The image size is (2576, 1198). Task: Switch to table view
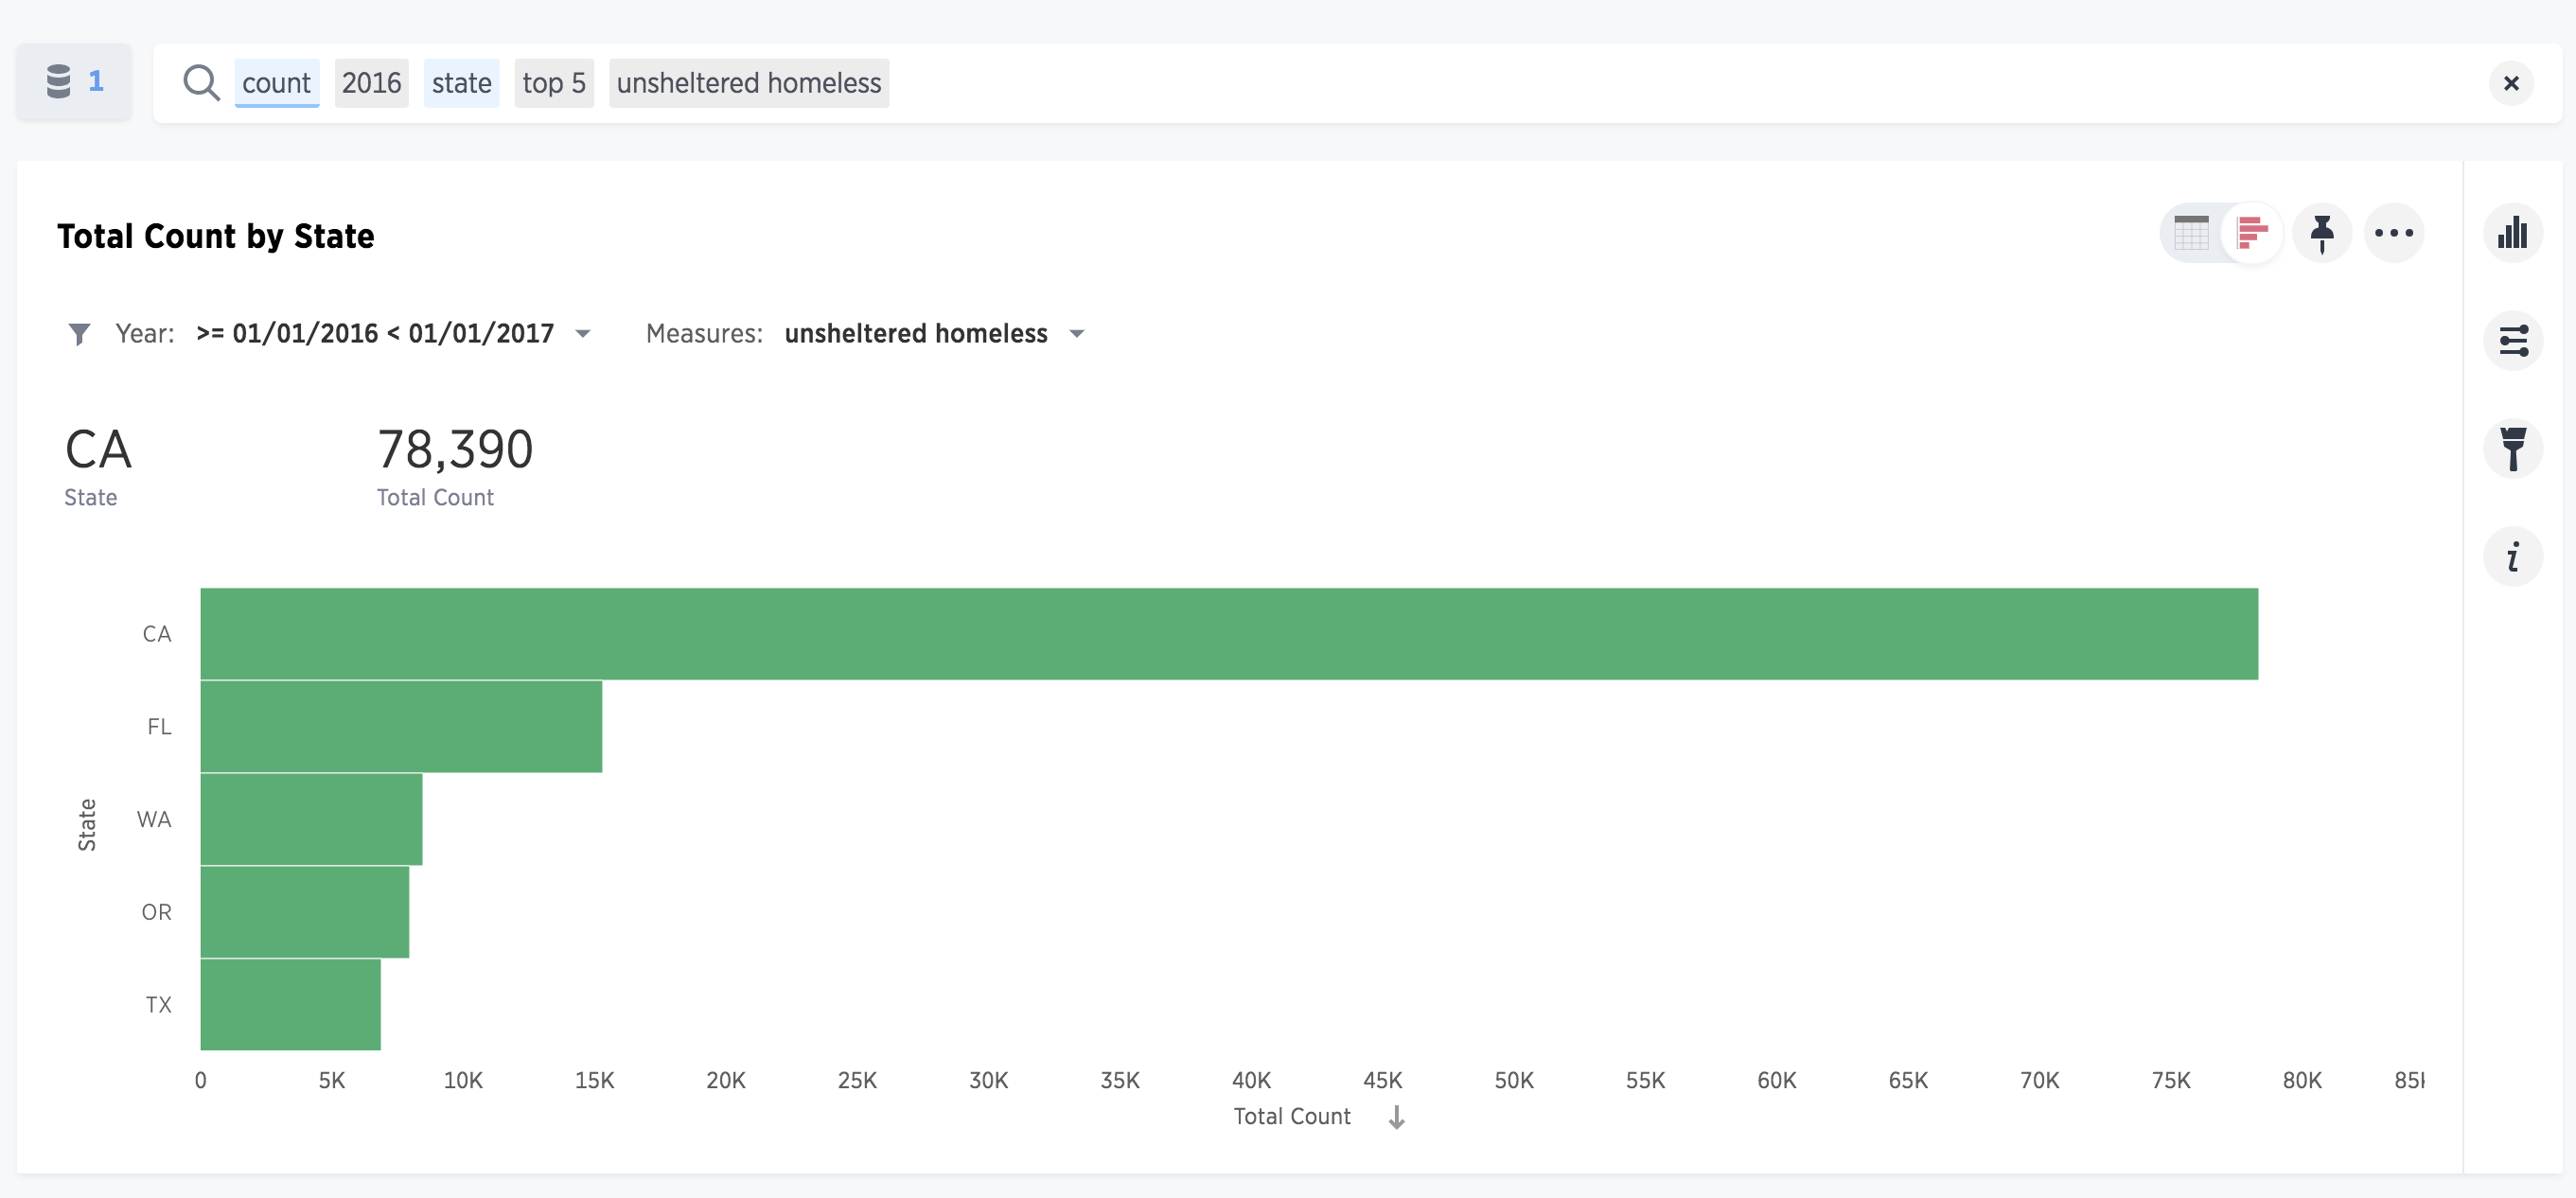tap(2191, 233)
